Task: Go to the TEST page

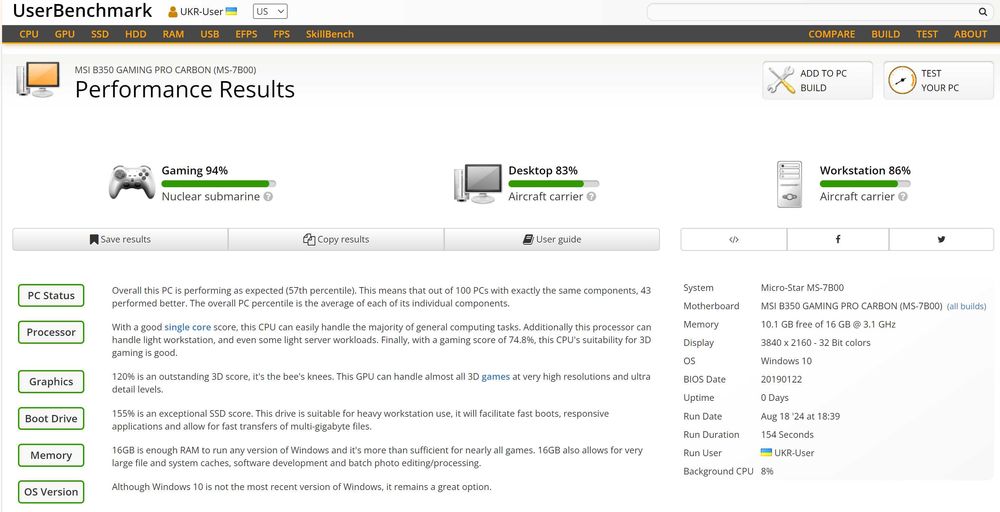Action: [x=927, y=34]
